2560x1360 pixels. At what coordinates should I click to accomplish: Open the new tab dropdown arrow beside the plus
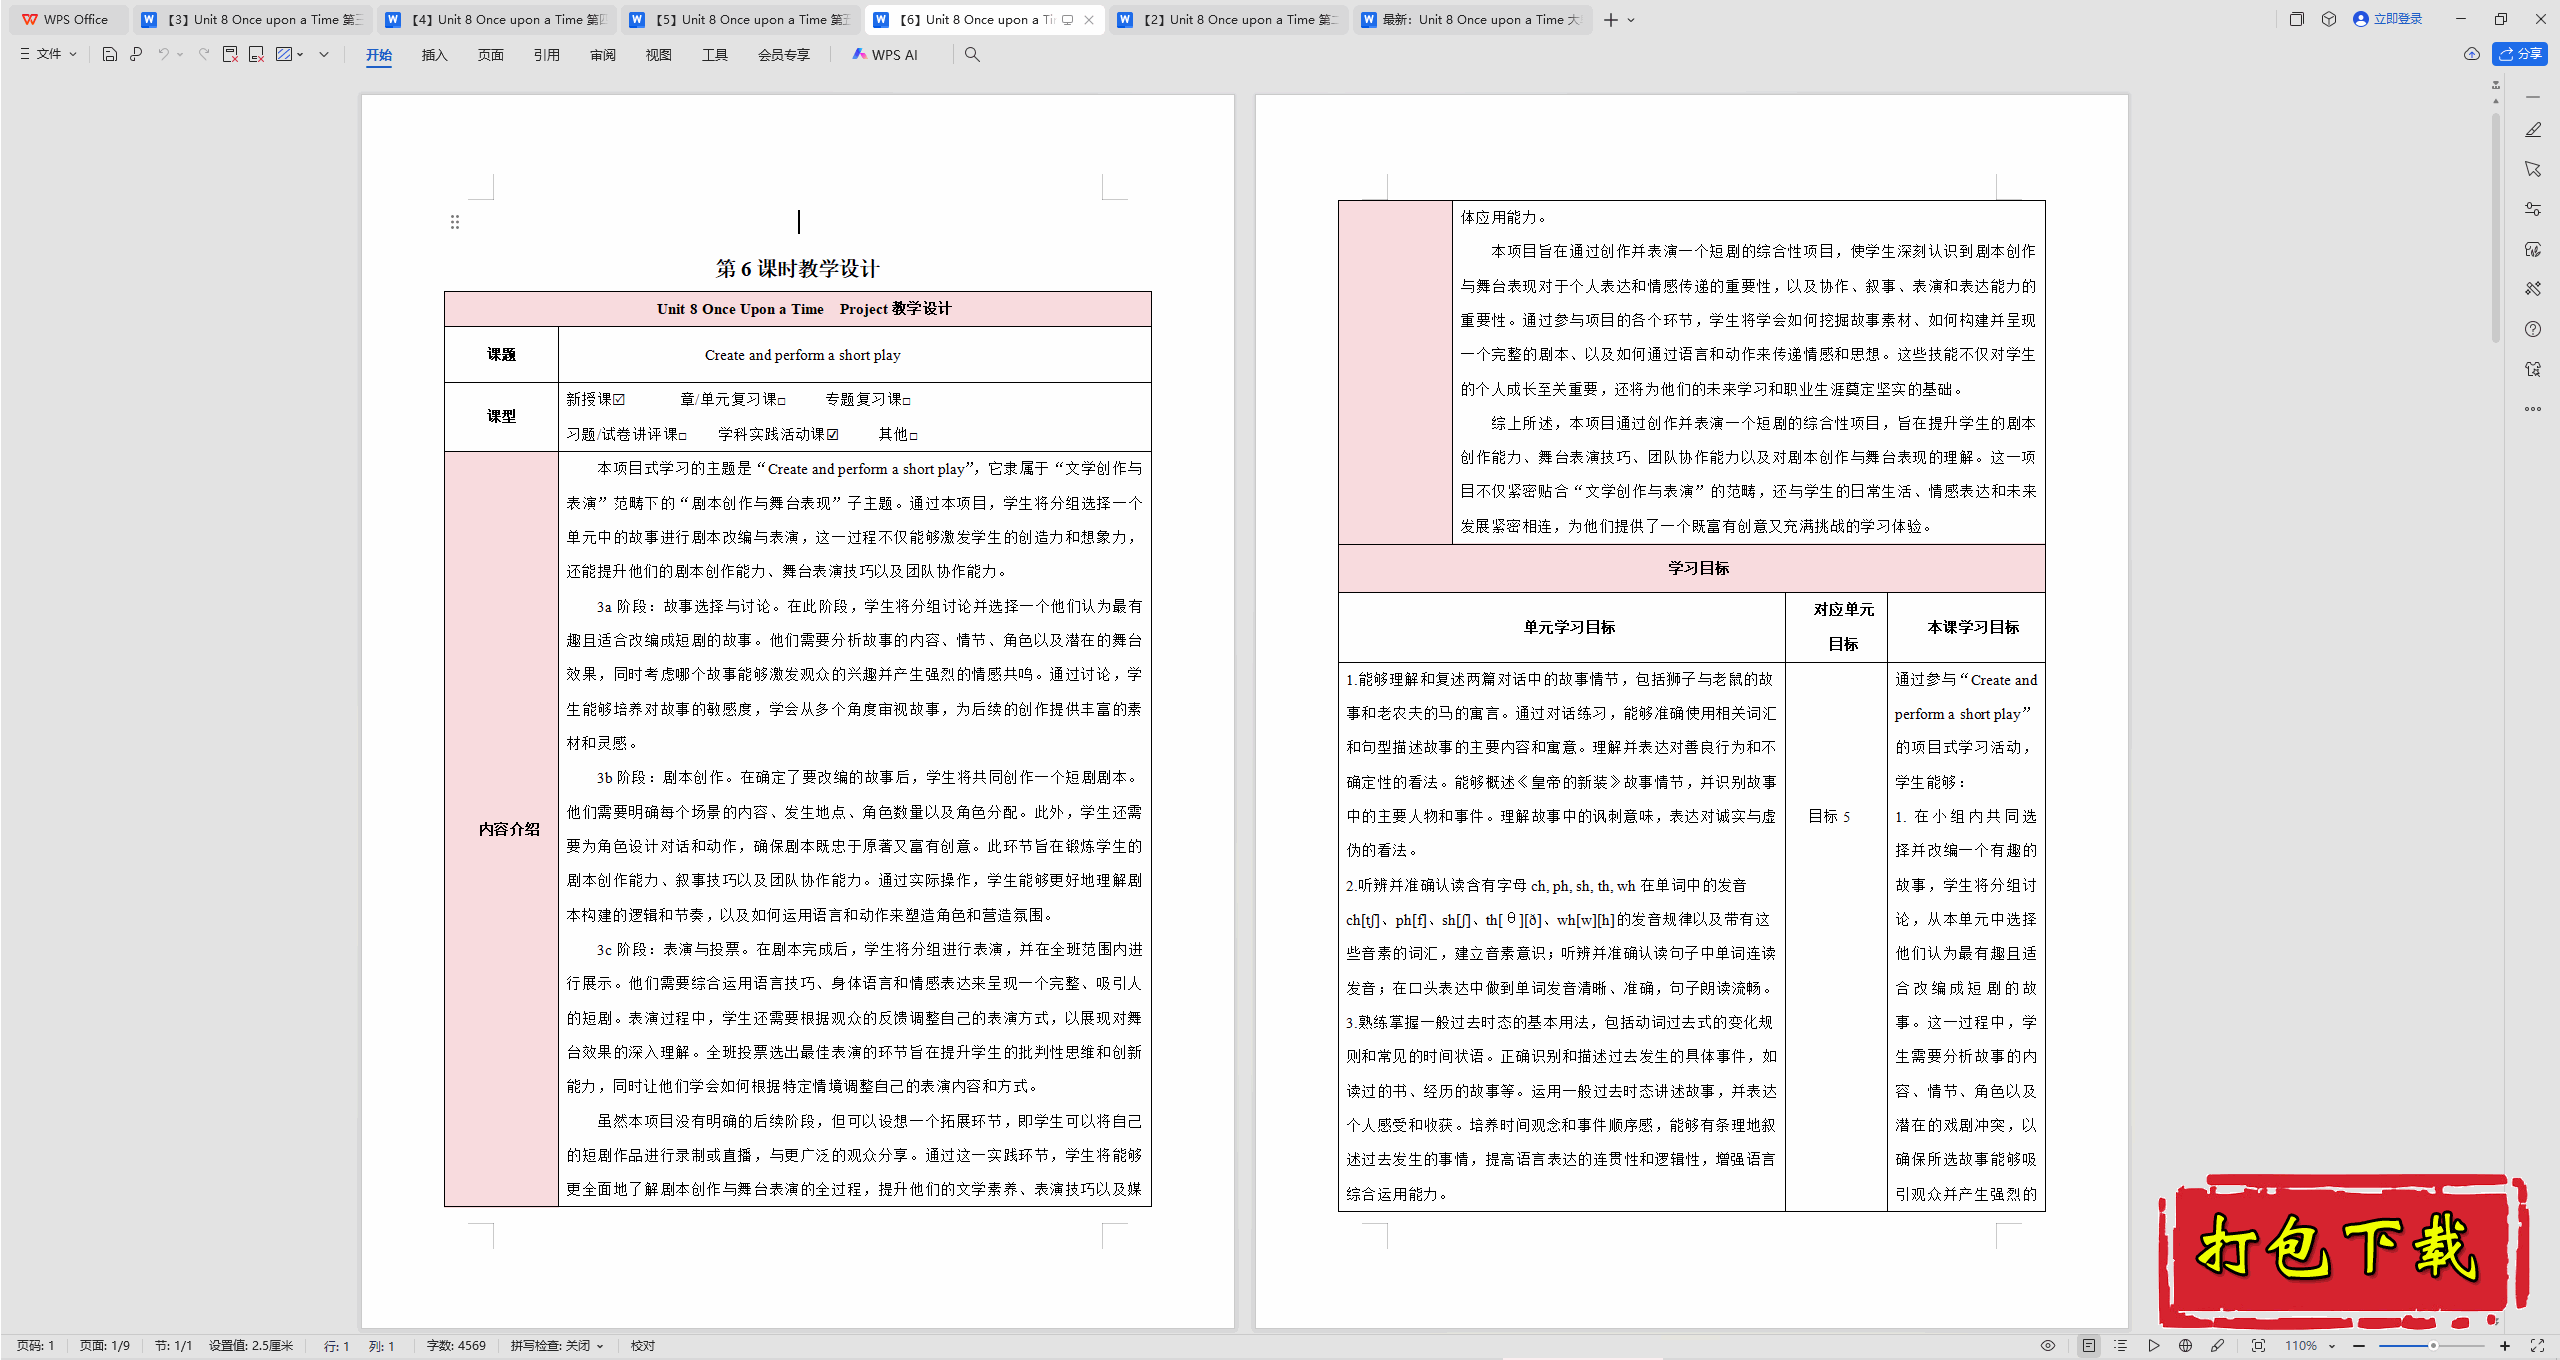[x=1631, y=20]
